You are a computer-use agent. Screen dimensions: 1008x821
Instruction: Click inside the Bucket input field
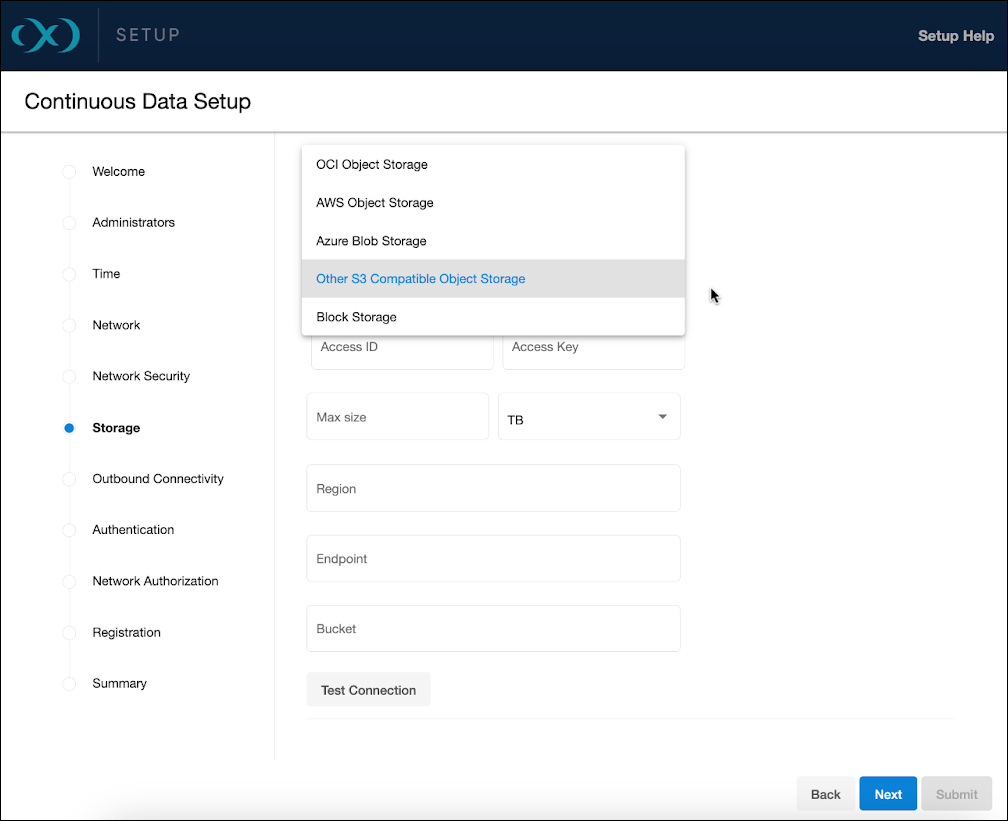point(492,628)
